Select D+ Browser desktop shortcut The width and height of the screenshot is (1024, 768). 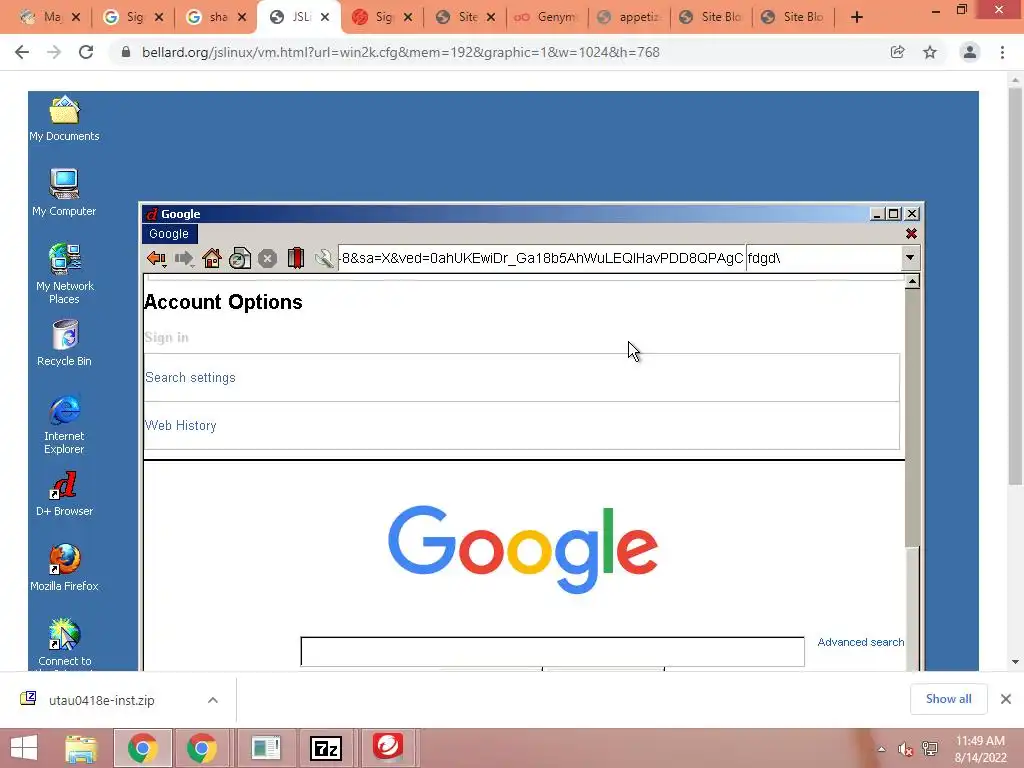coord(64,494)
